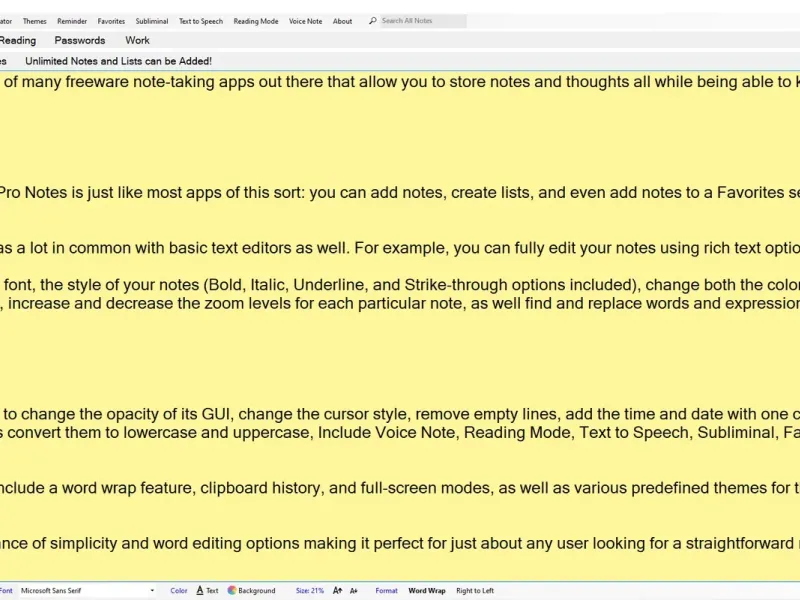
Task: Open the About menu
Action: click(342, 21)
